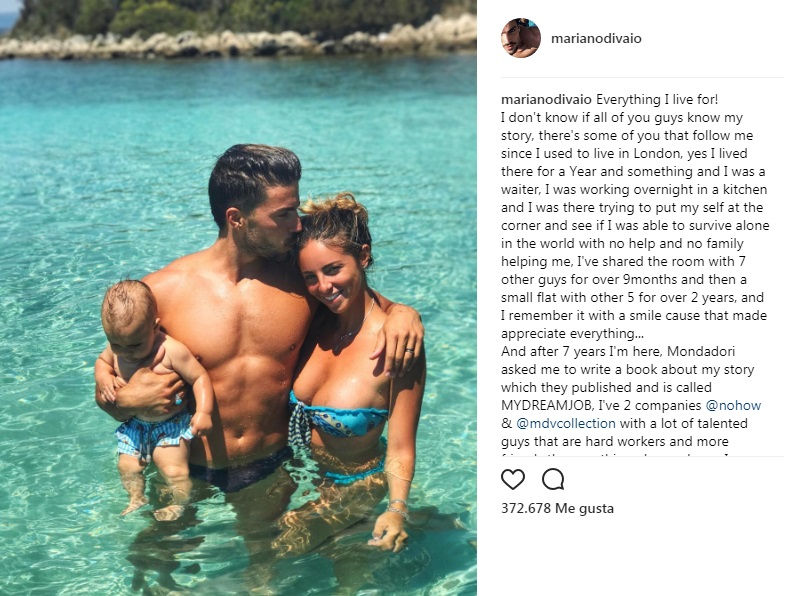
Task: Follow the @nohow mention link
Action: point(733,405)
